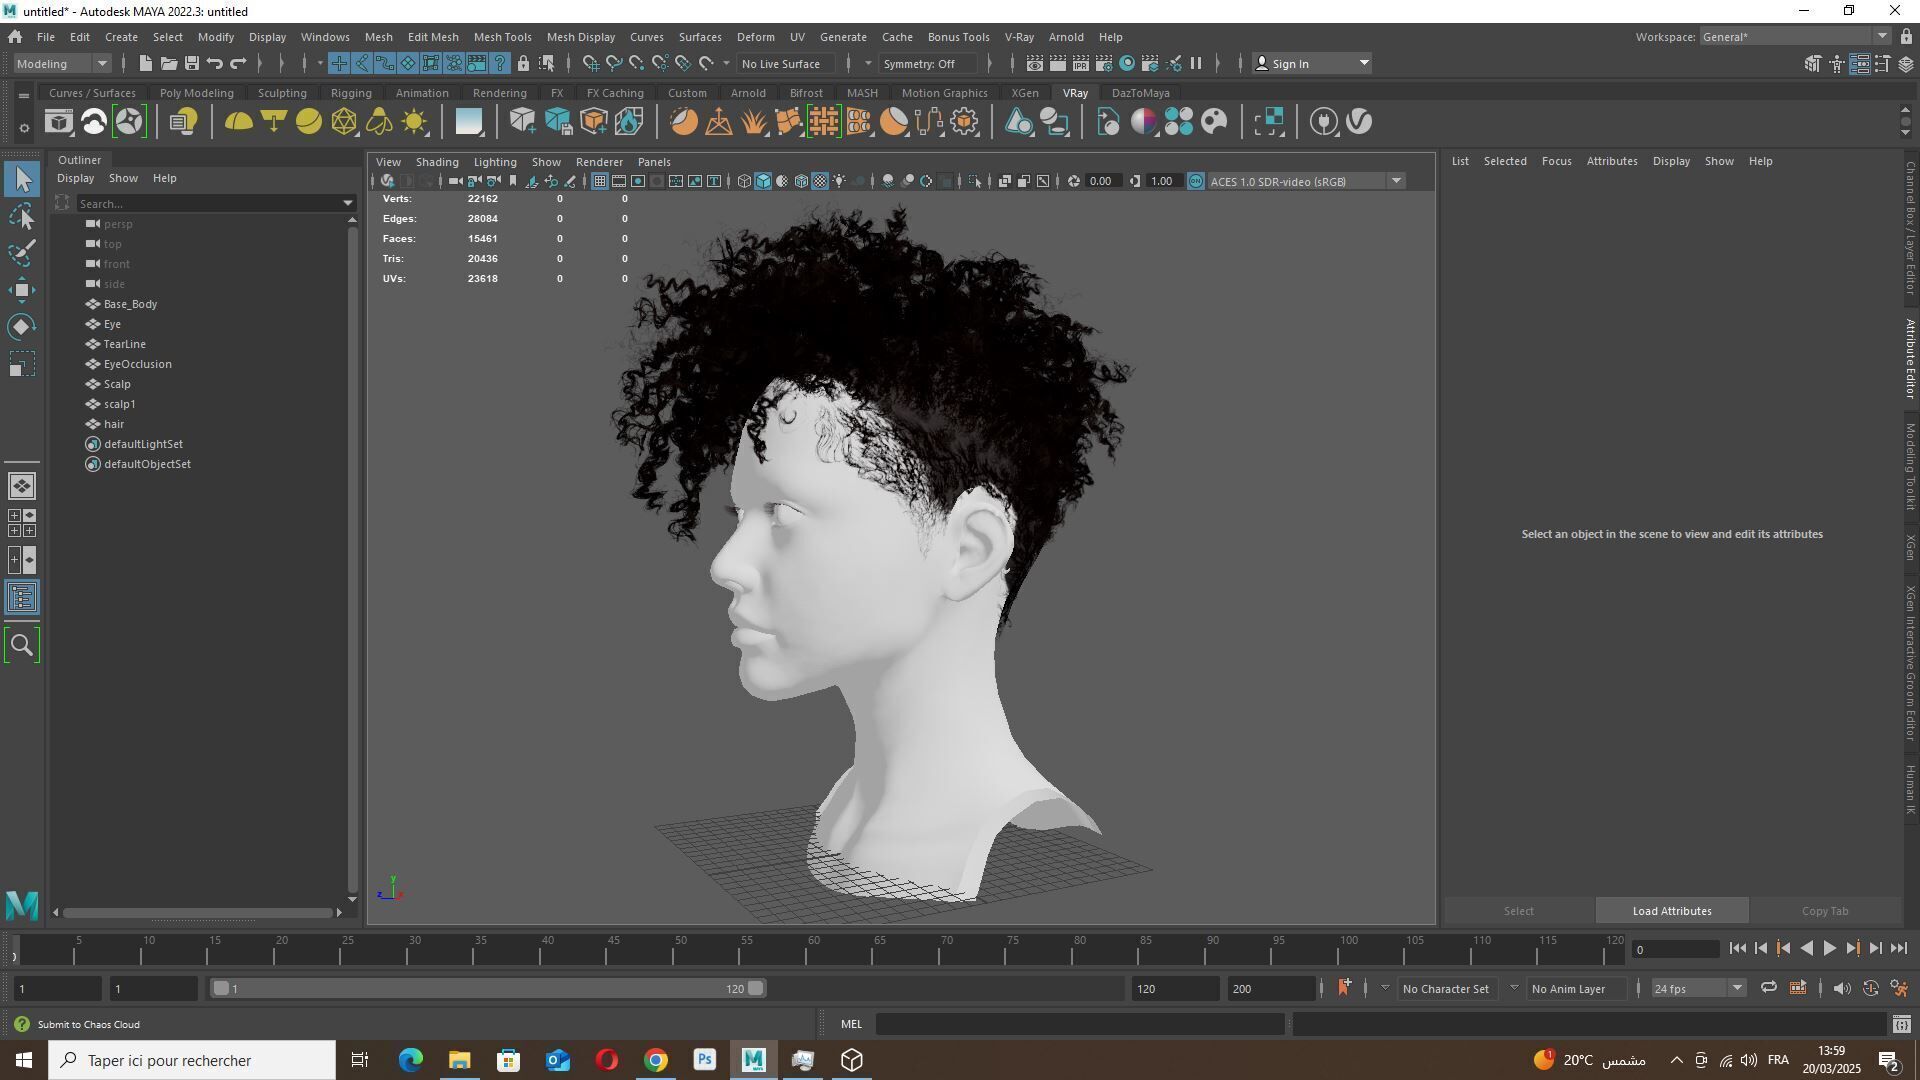The height and width of the screenshot is (1080, 1920).
Task: Open the Outliner Display menu
Action: 75,178
